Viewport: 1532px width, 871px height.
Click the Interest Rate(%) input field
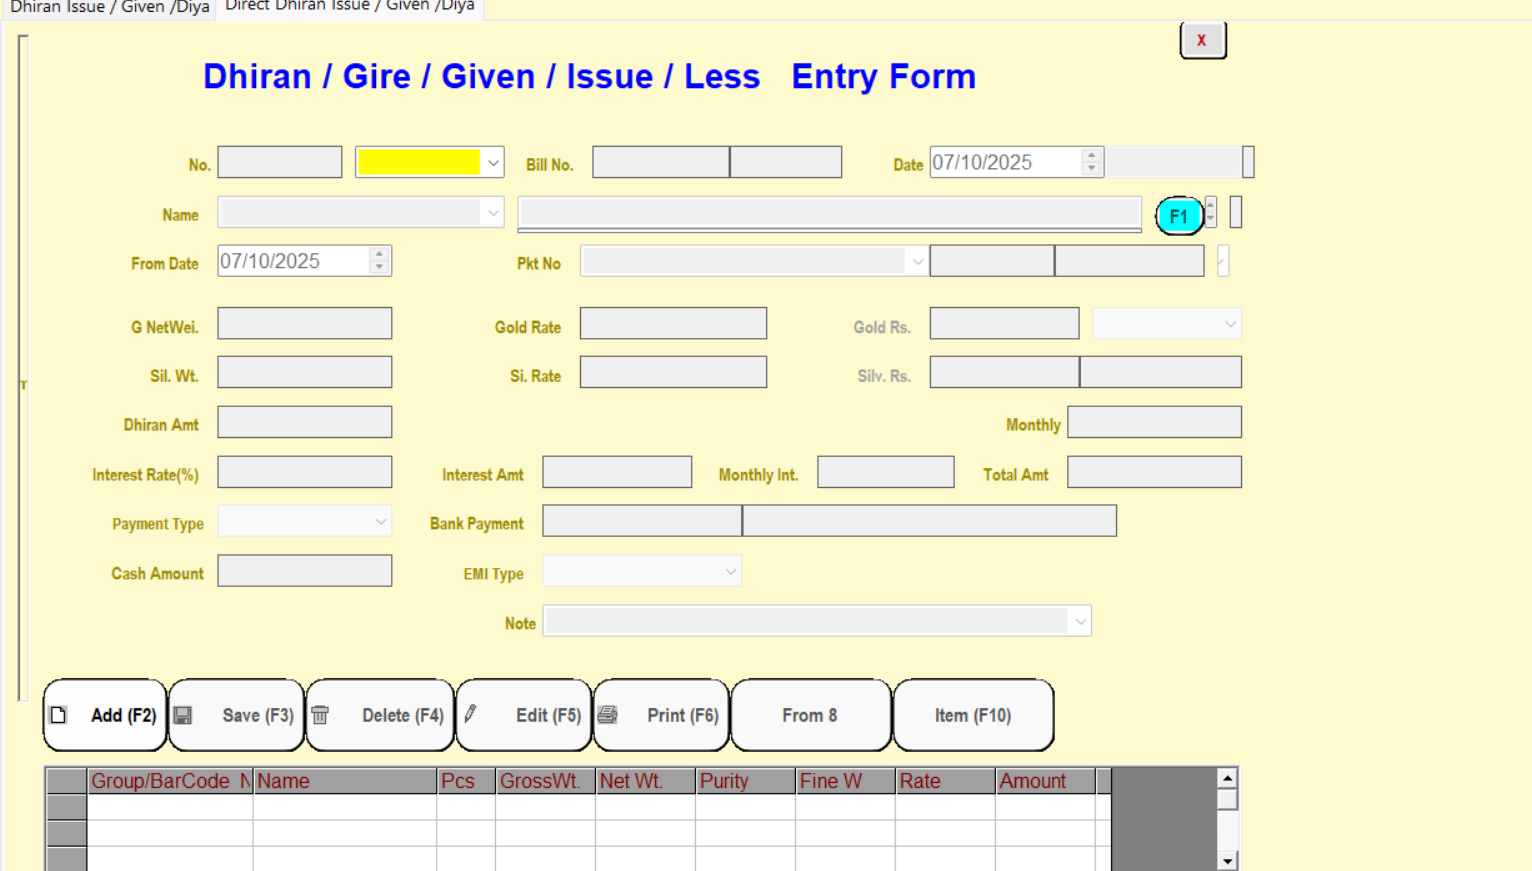[x=305, y=472]
